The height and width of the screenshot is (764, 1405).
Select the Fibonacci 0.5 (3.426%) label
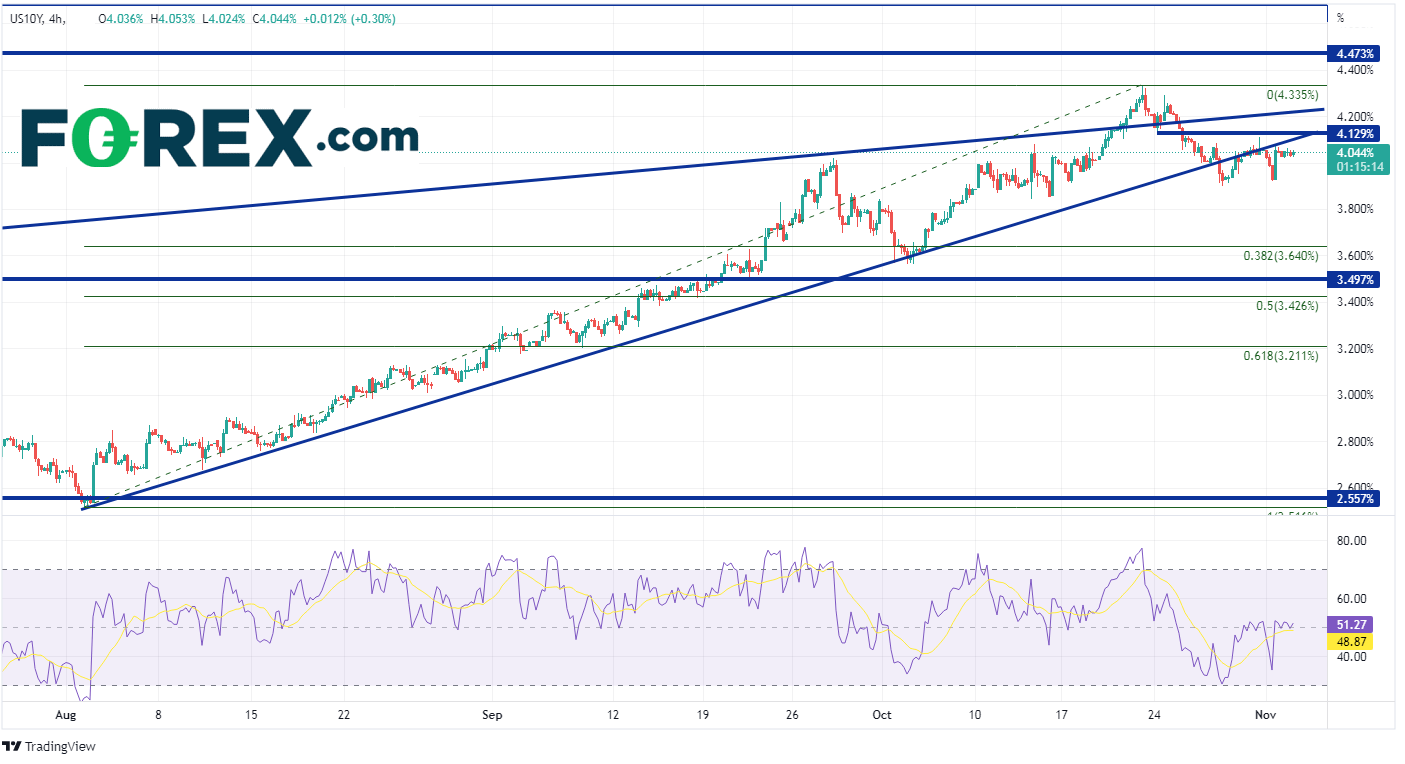click(x=1286, y=306)
